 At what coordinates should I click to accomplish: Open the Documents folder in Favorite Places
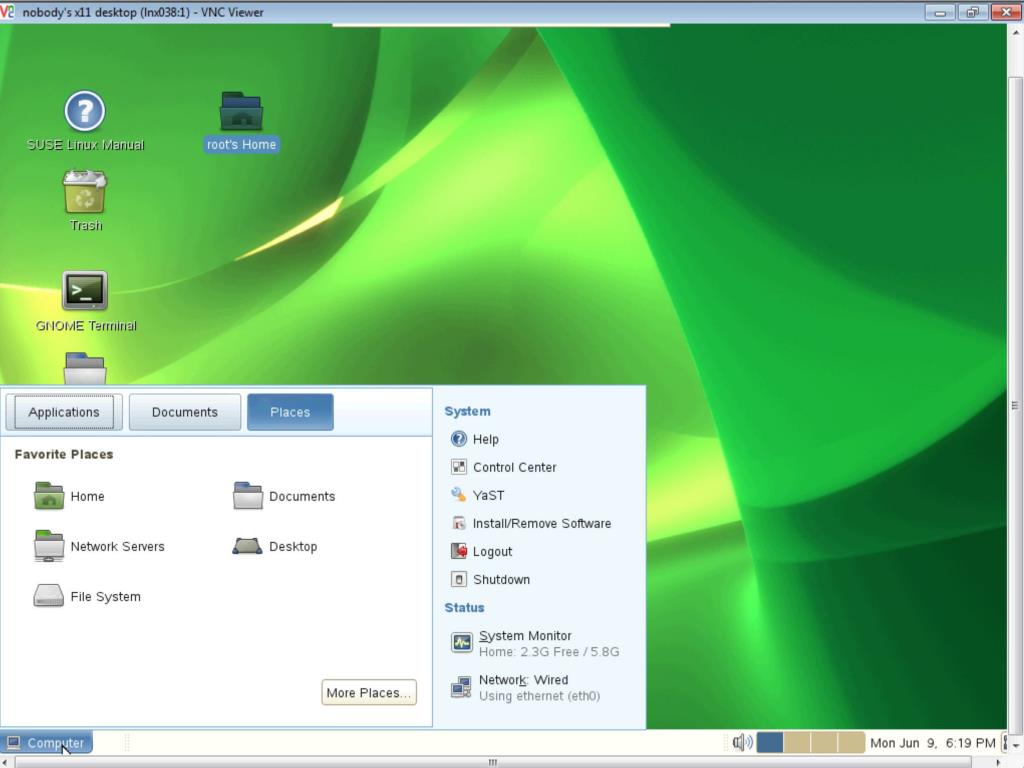[x=284, y=496]
